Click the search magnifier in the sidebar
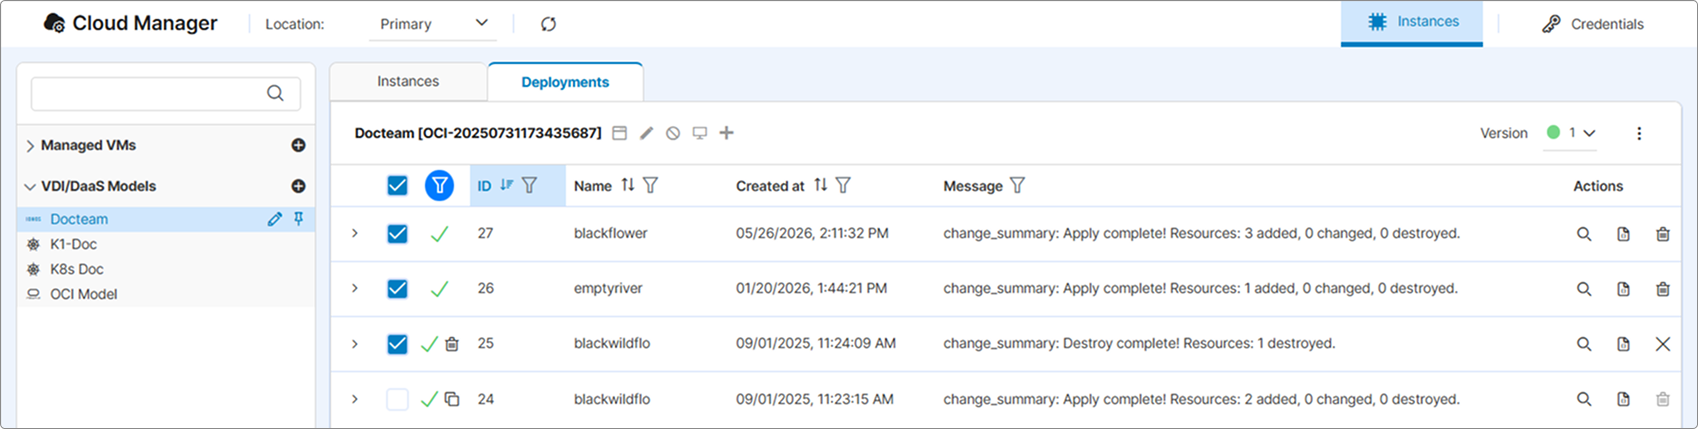Screen dimensions: 1698x429 (275, 93)
